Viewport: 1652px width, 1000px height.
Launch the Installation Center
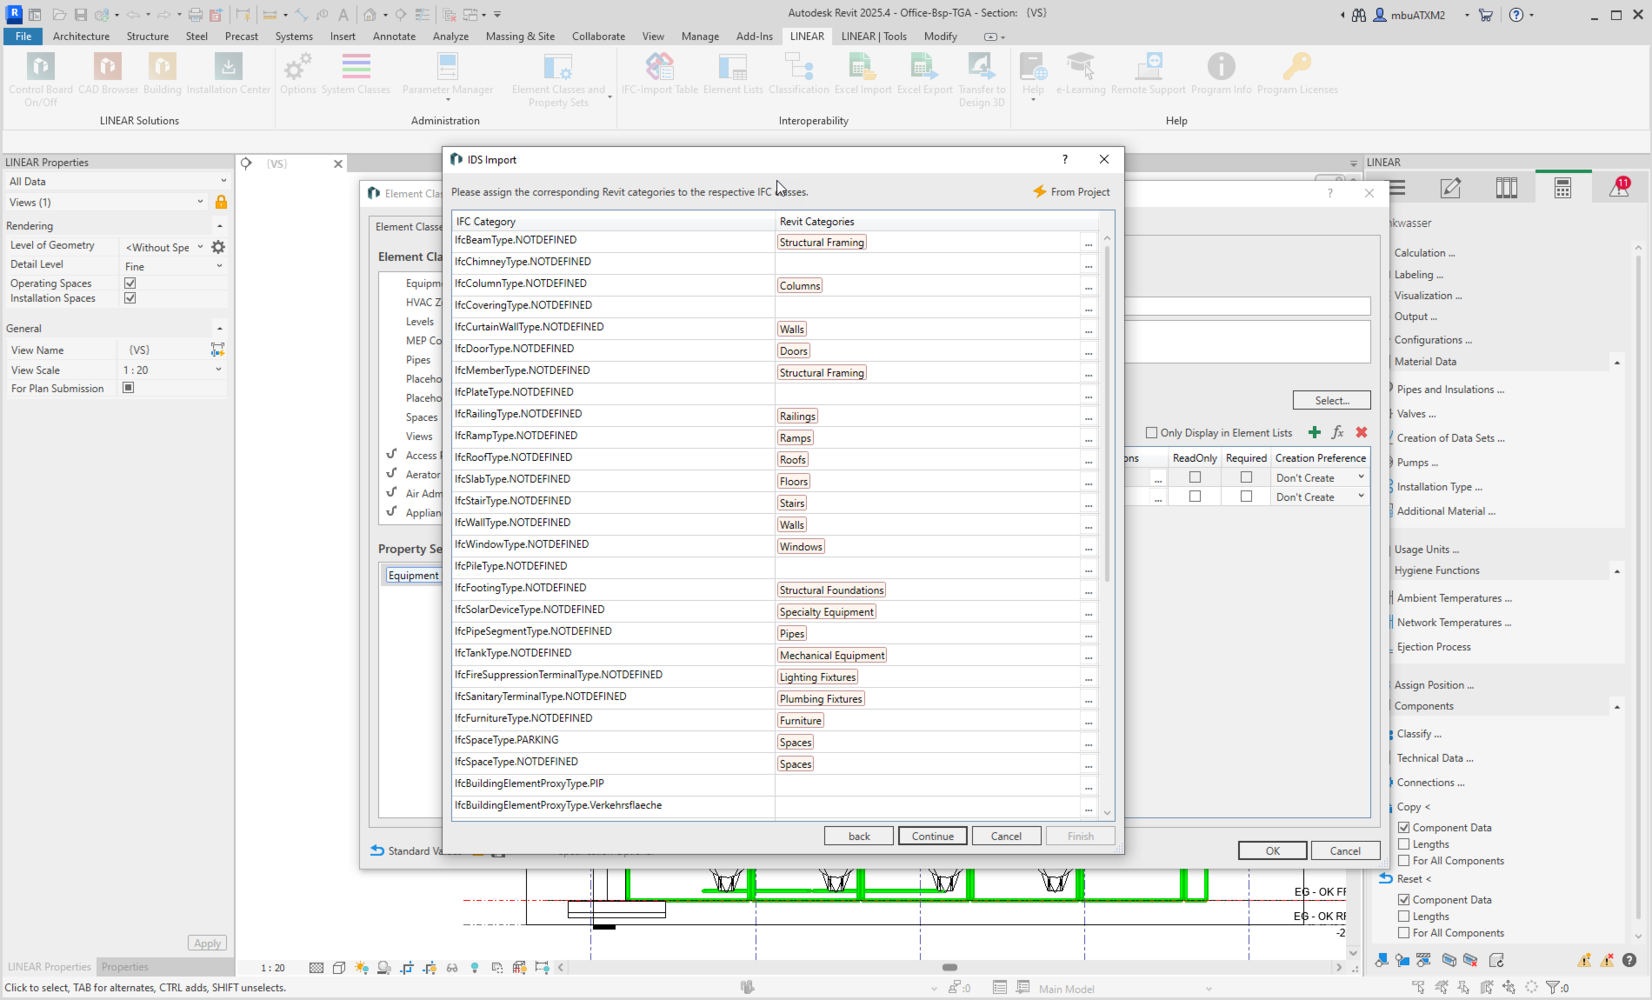[x=228, y=74]
